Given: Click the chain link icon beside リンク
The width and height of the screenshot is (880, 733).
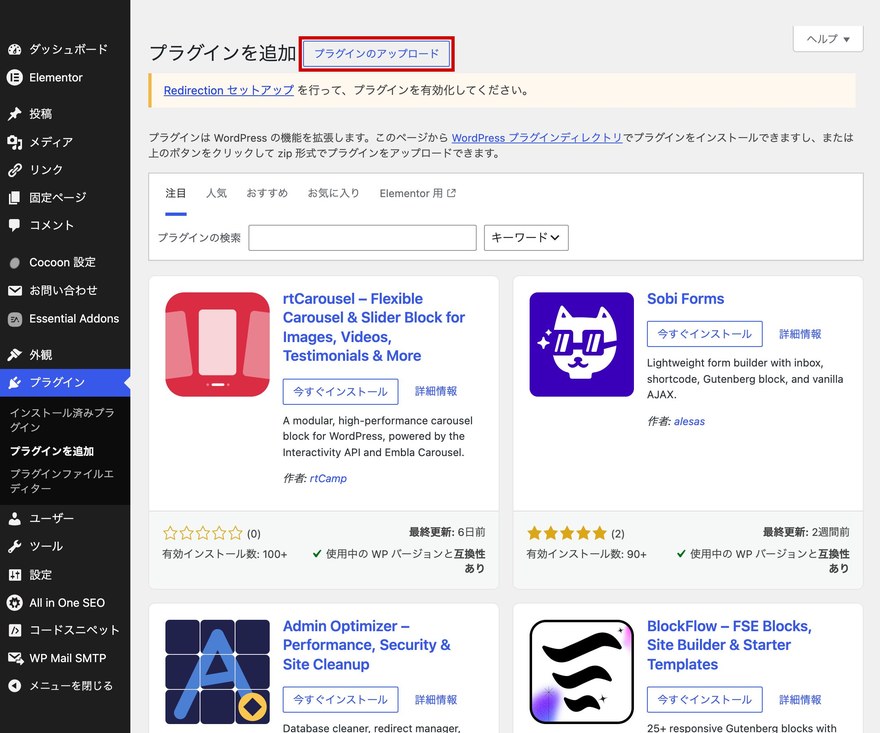Looking at the screenshot, I should click(x=15, y=169).
